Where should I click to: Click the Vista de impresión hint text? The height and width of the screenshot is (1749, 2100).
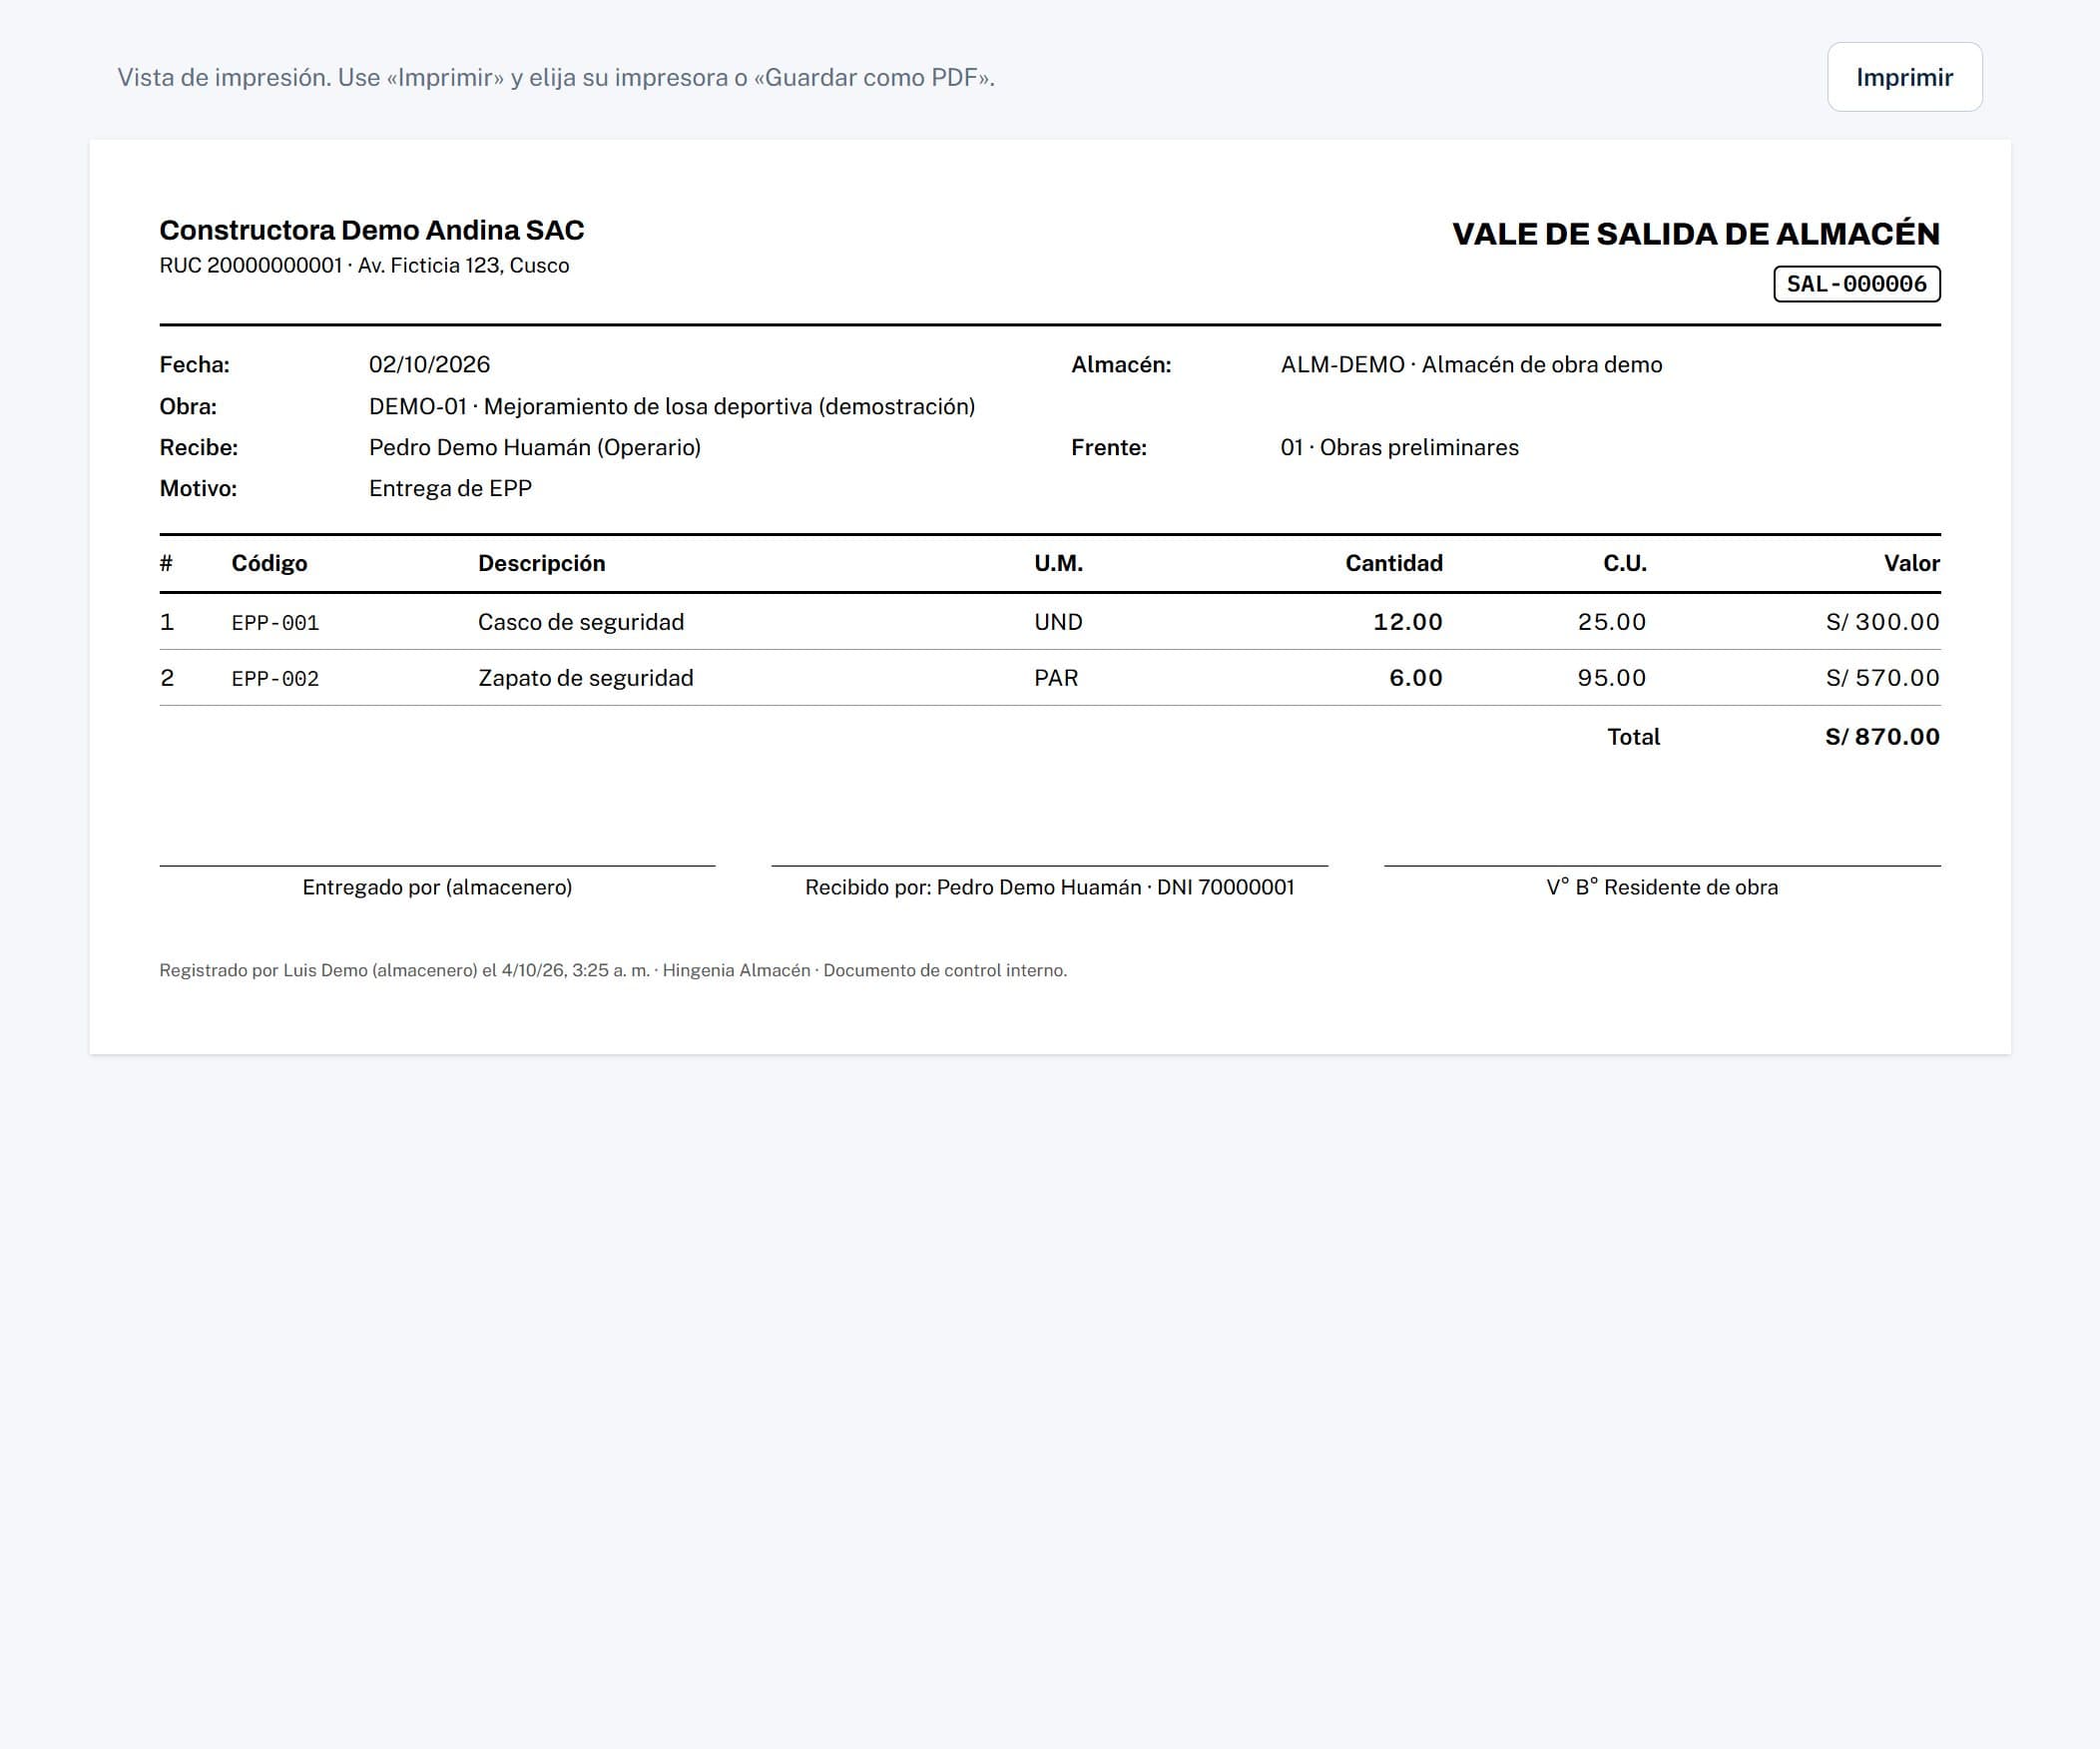[x=556, y=78]
